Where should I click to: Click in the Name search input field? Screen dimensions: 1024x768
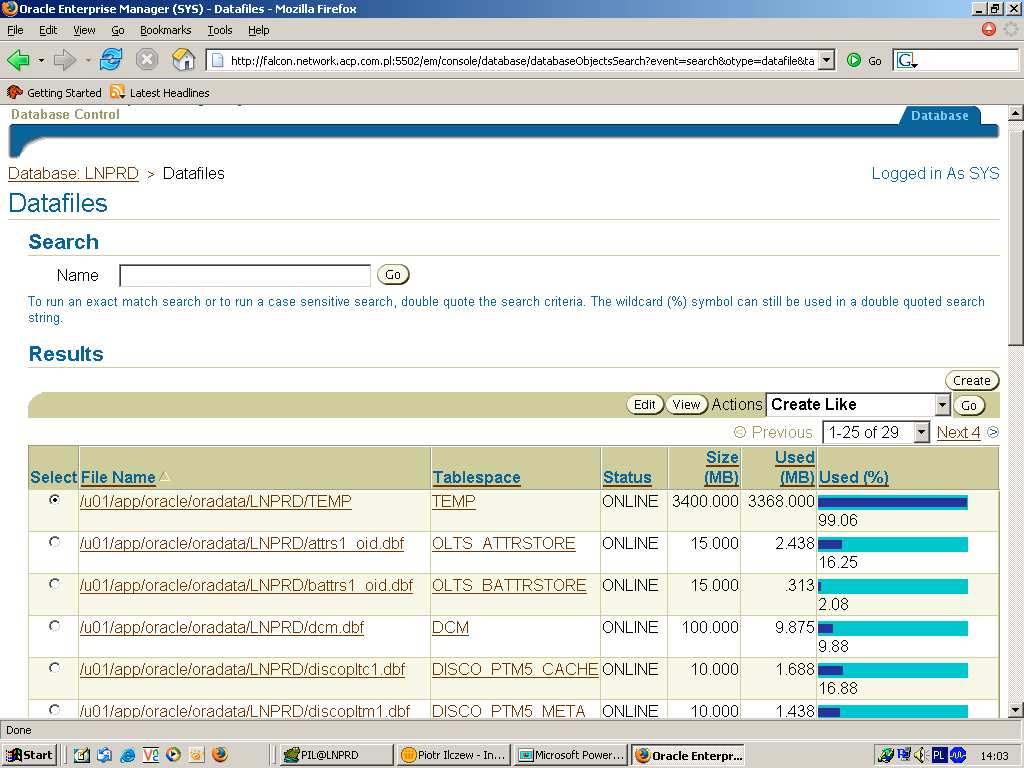click(x=245, y=276)
